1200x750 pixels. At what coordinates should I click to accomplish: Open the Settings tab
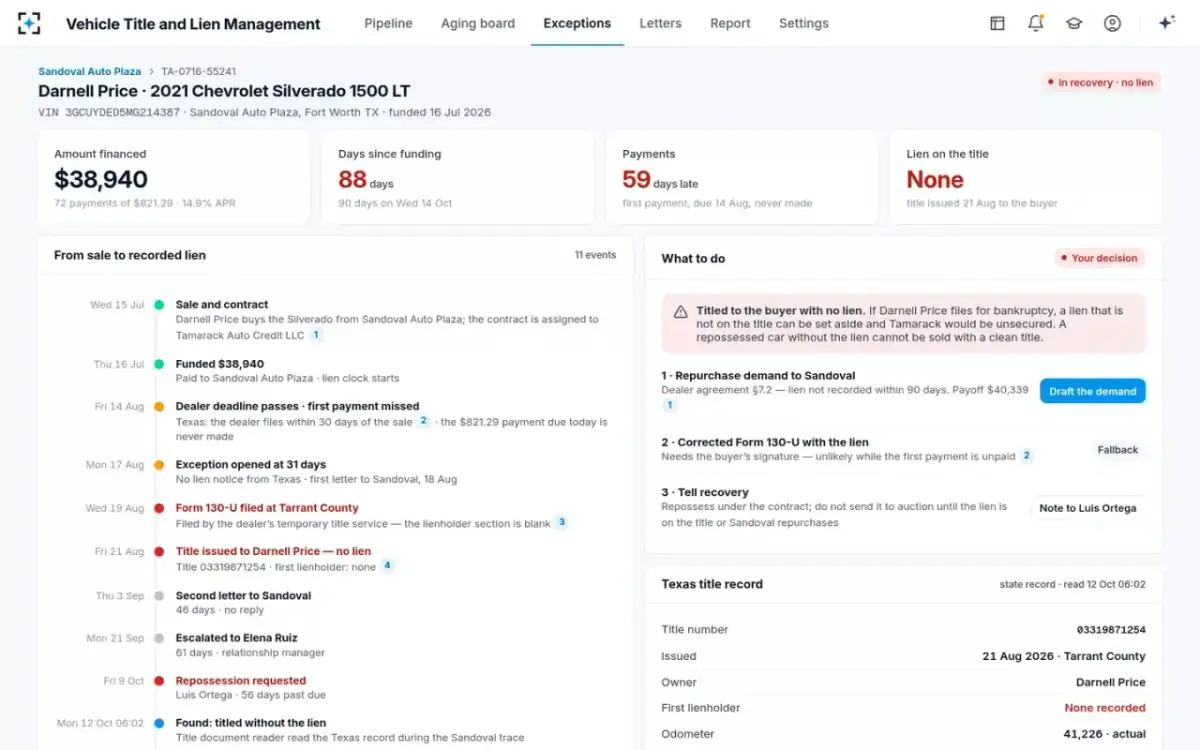click(x=804, y=23)
